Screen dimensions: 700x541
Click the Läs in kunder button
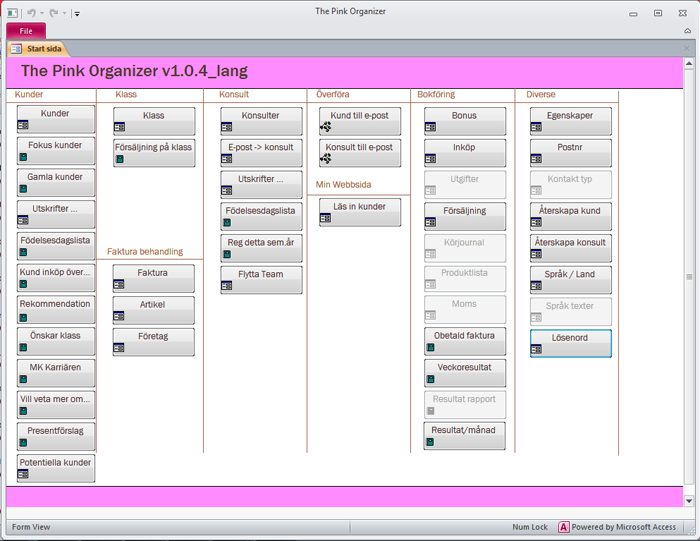(360, 212)
